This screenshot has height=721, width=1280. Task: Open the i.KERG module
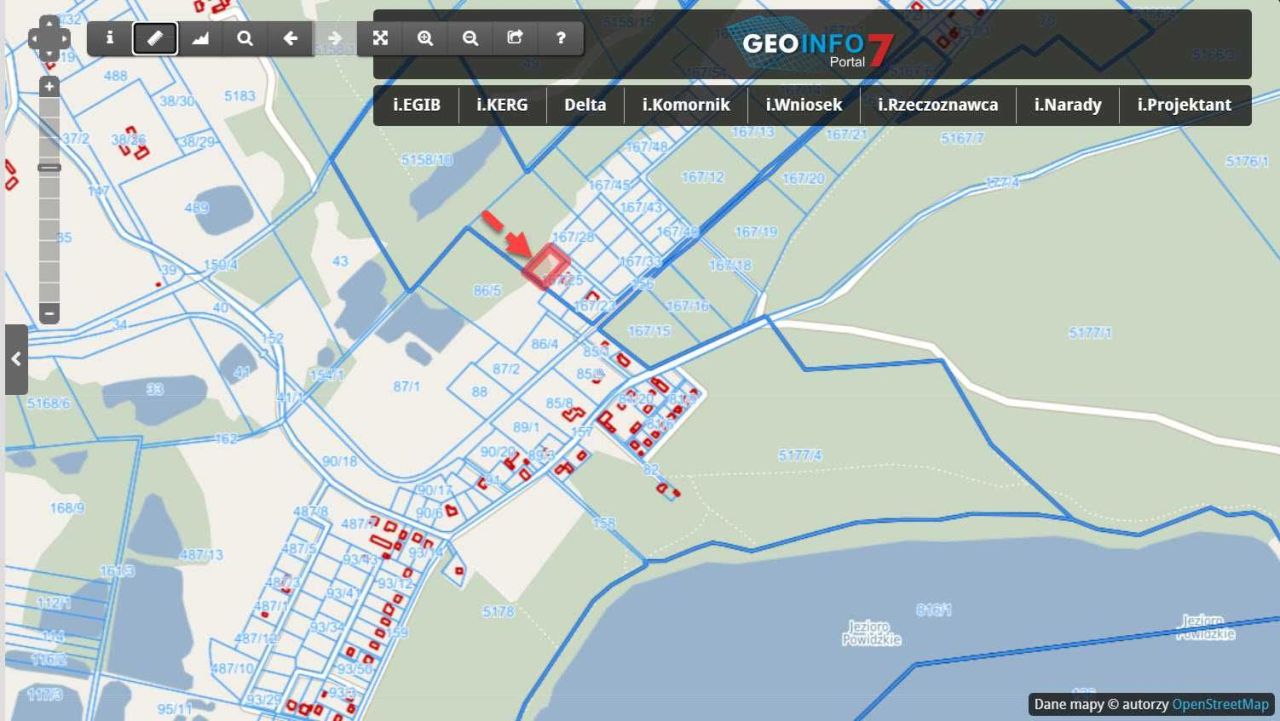coord(502,105)
